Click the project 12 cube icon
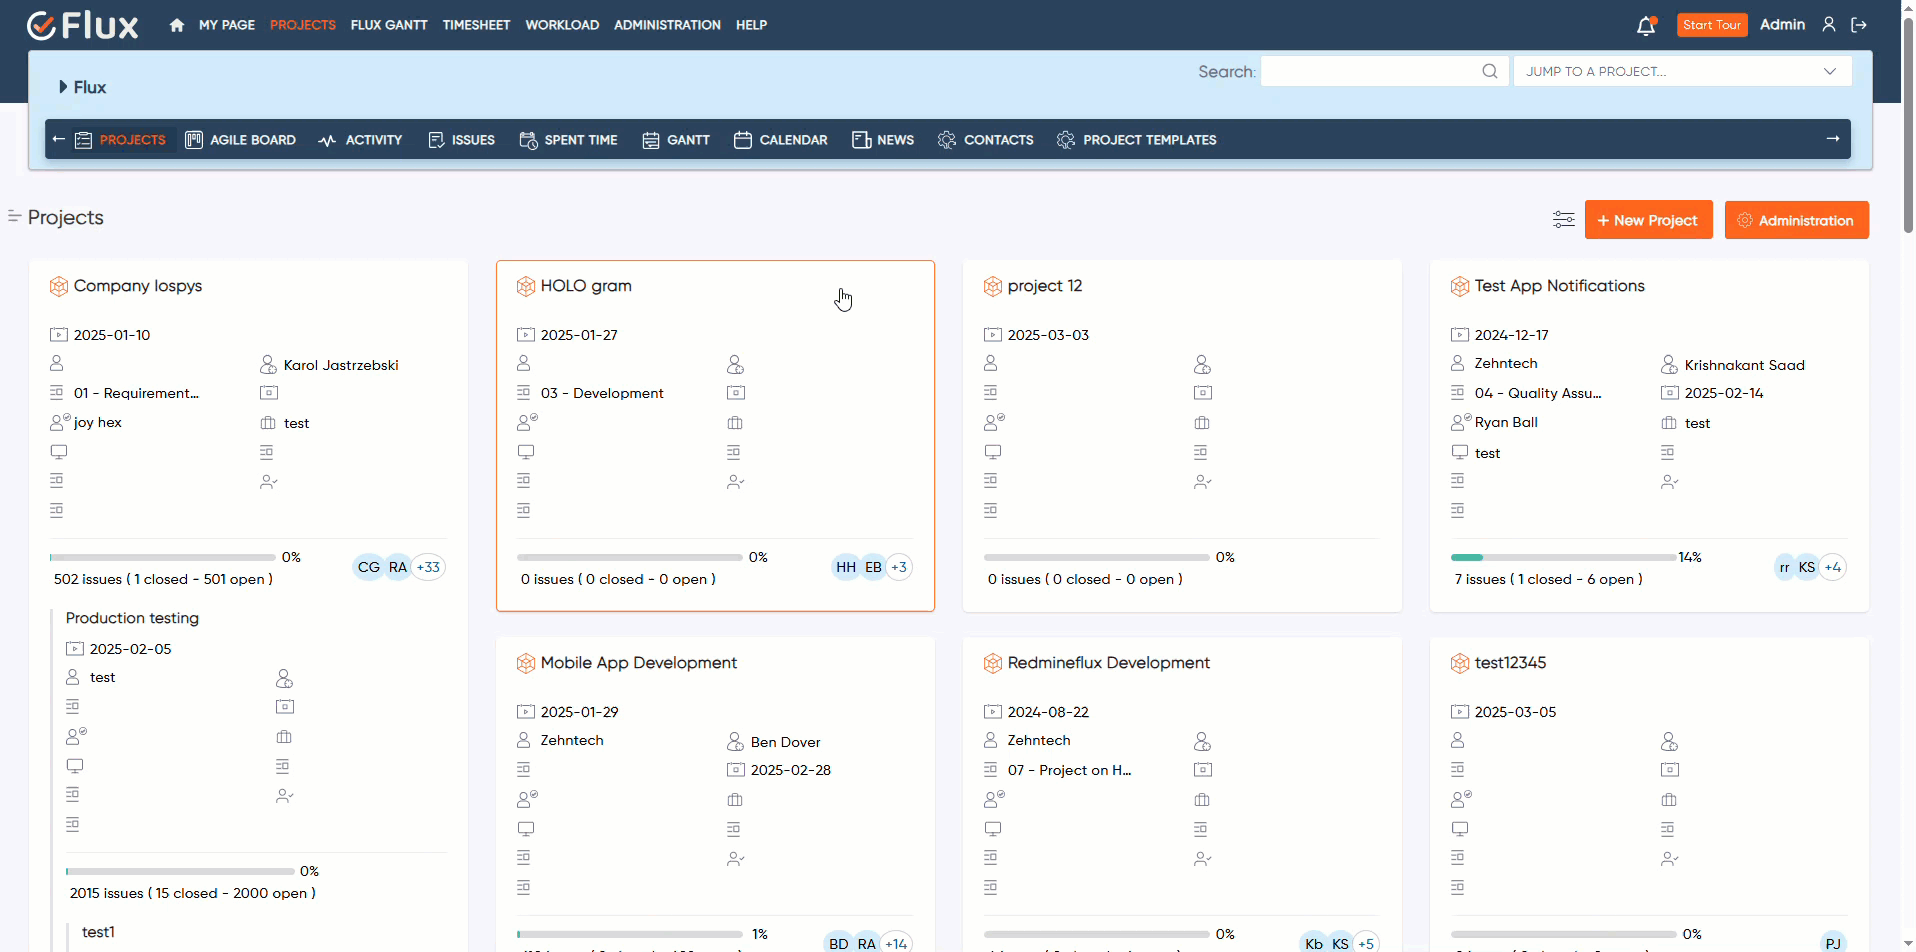Screen dimensions: 1916x952 coord(993,286)
